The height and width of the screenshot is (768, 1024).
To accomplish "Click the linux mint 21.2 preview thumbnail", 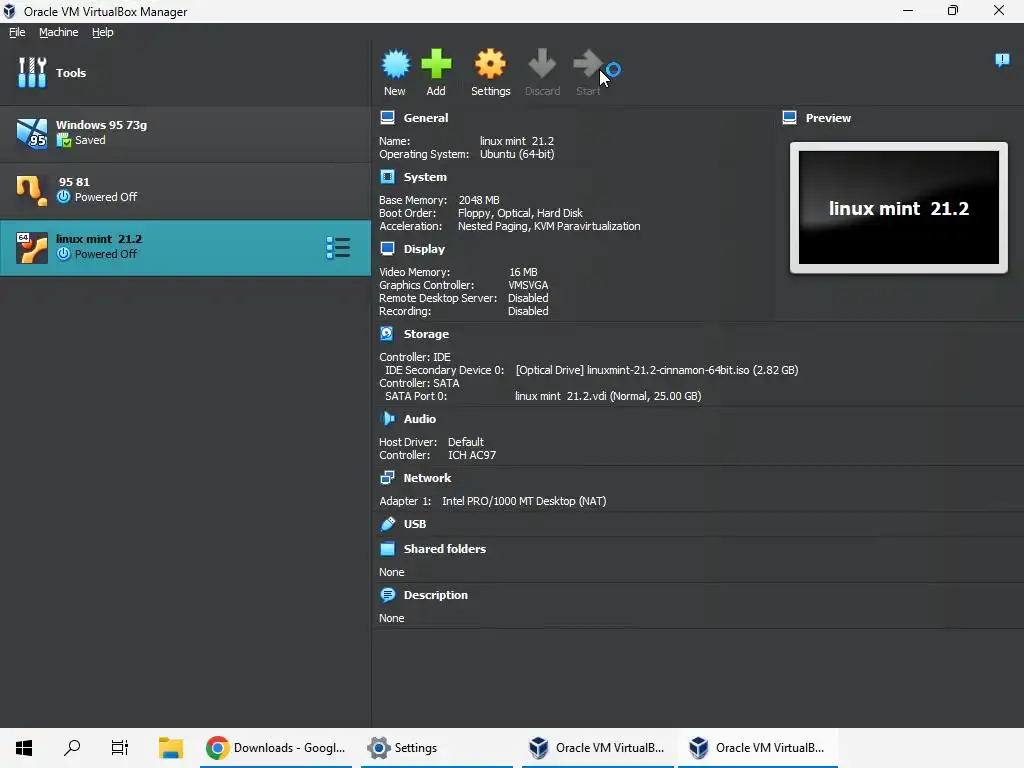I will pyautogui.click(x=899, y=208).
